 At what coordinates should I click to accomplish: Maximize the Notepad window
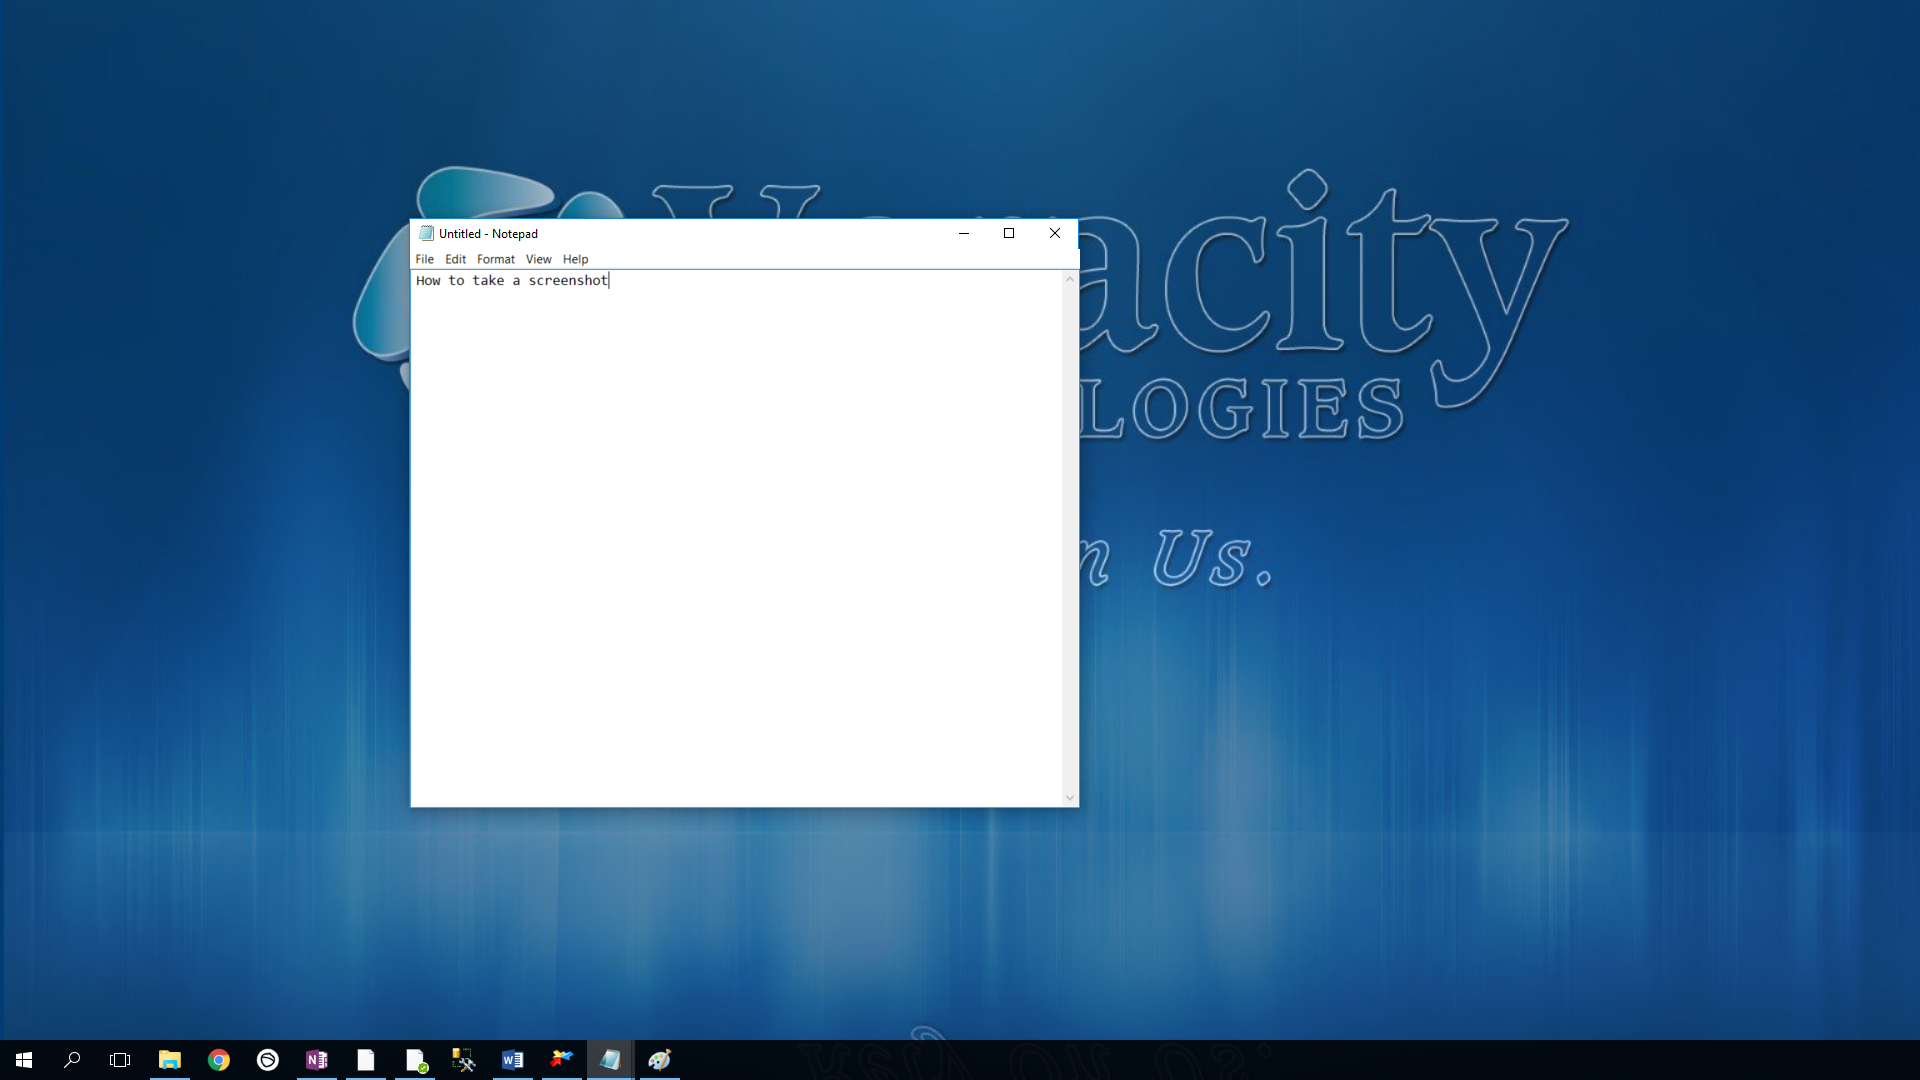1008,233
